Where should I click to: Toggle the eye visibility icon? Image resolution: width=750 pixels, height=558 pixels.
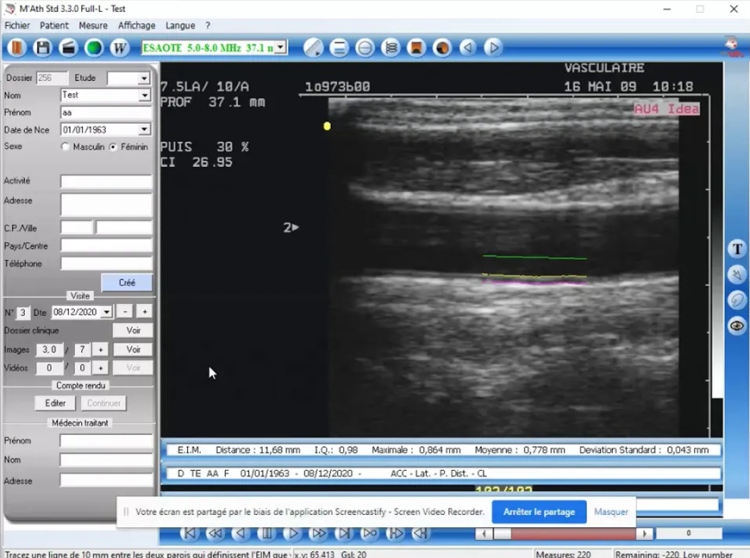[x=737, y=326]
